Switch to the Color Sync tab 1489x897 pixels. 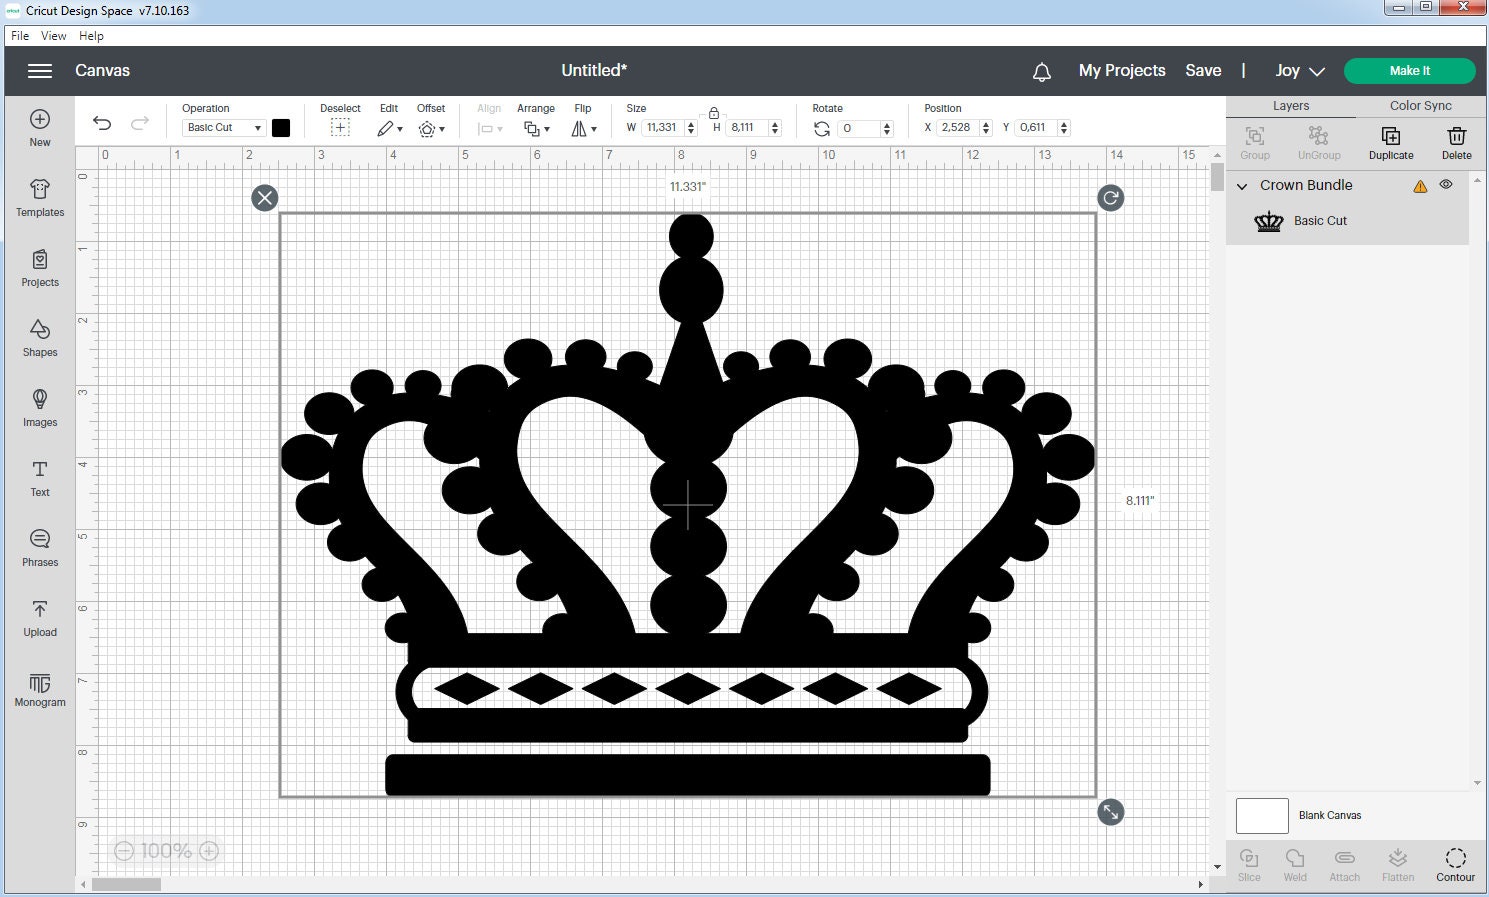point(1419,105)
